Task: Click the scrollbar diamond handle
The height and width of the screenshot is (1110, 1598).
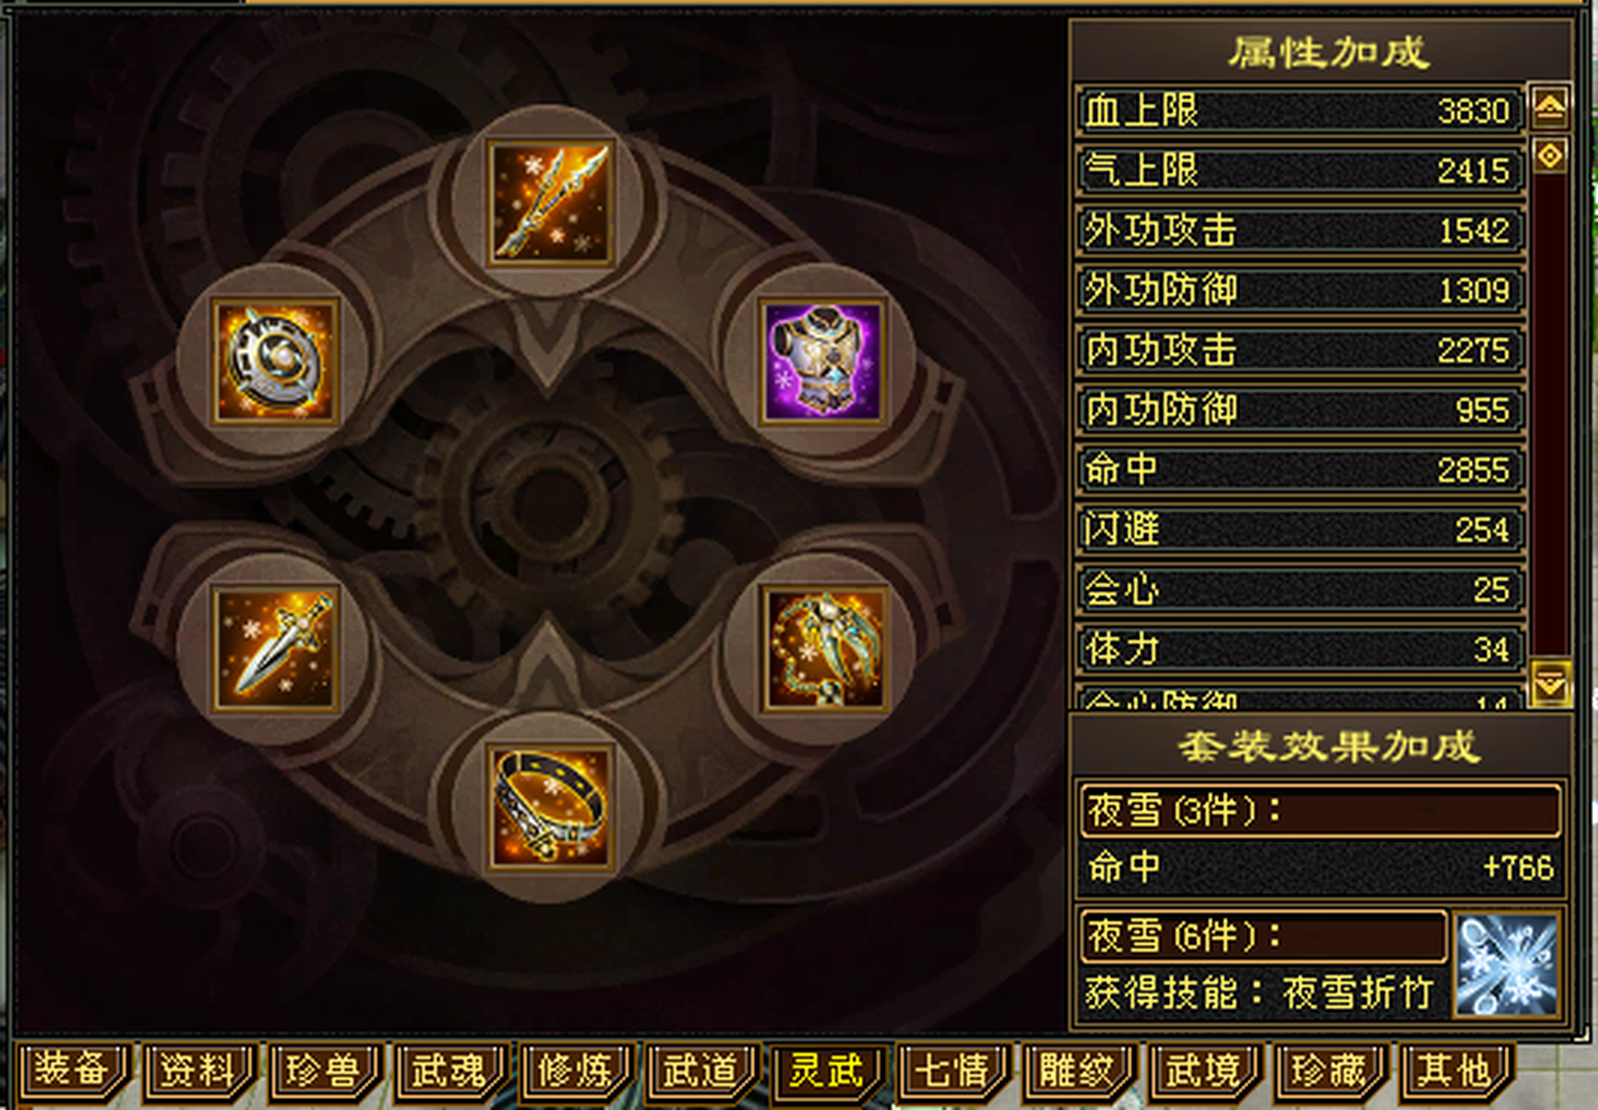Action: click(x=1550, y=155)
